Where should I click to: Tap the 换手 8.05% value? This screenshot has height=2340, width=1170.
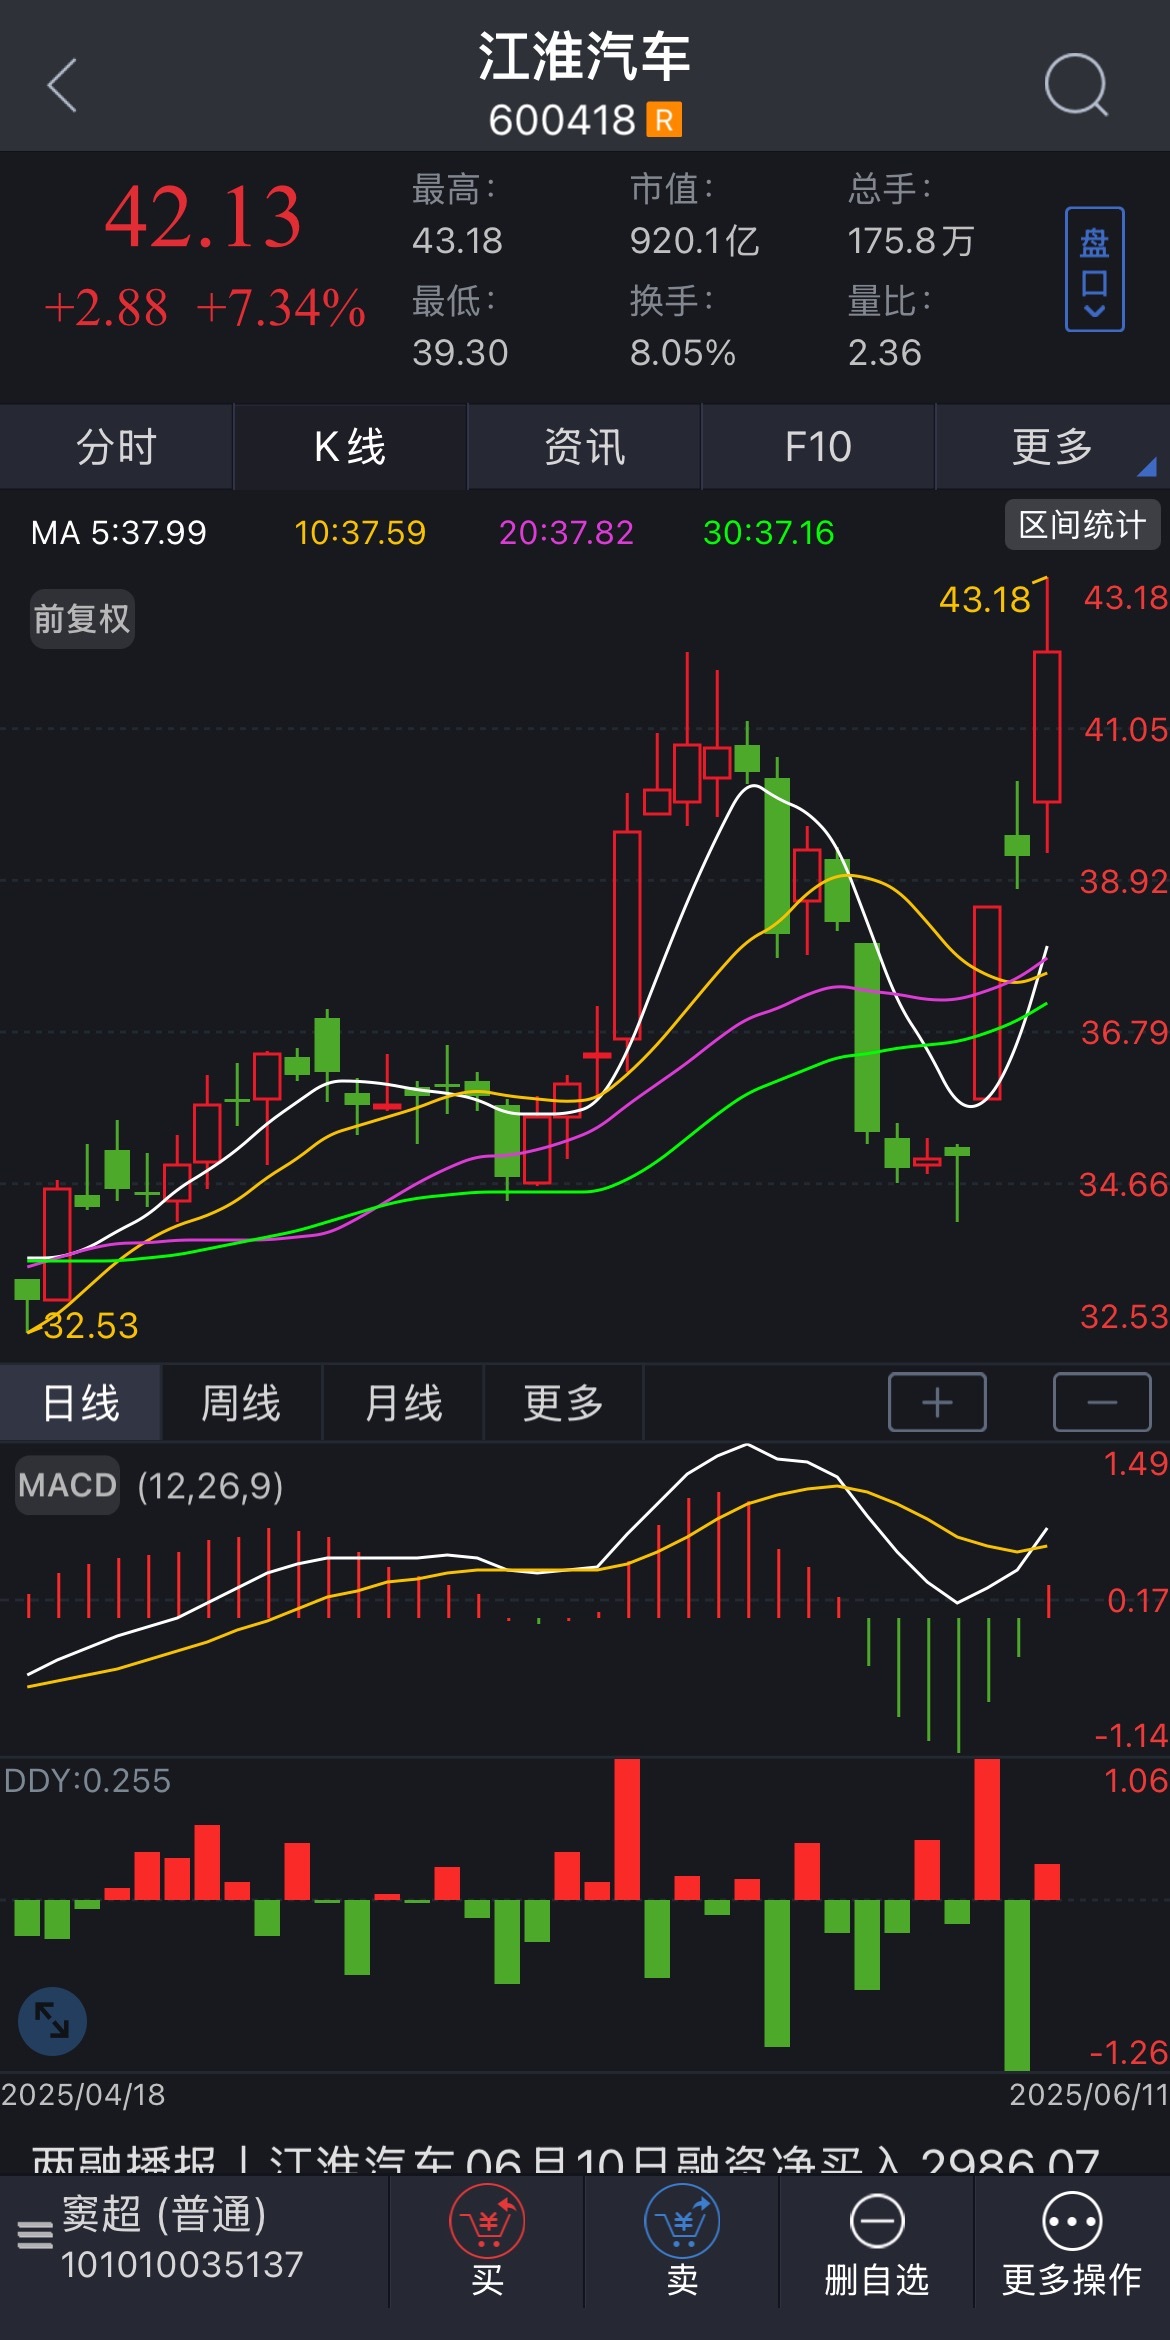pos(682,353)
